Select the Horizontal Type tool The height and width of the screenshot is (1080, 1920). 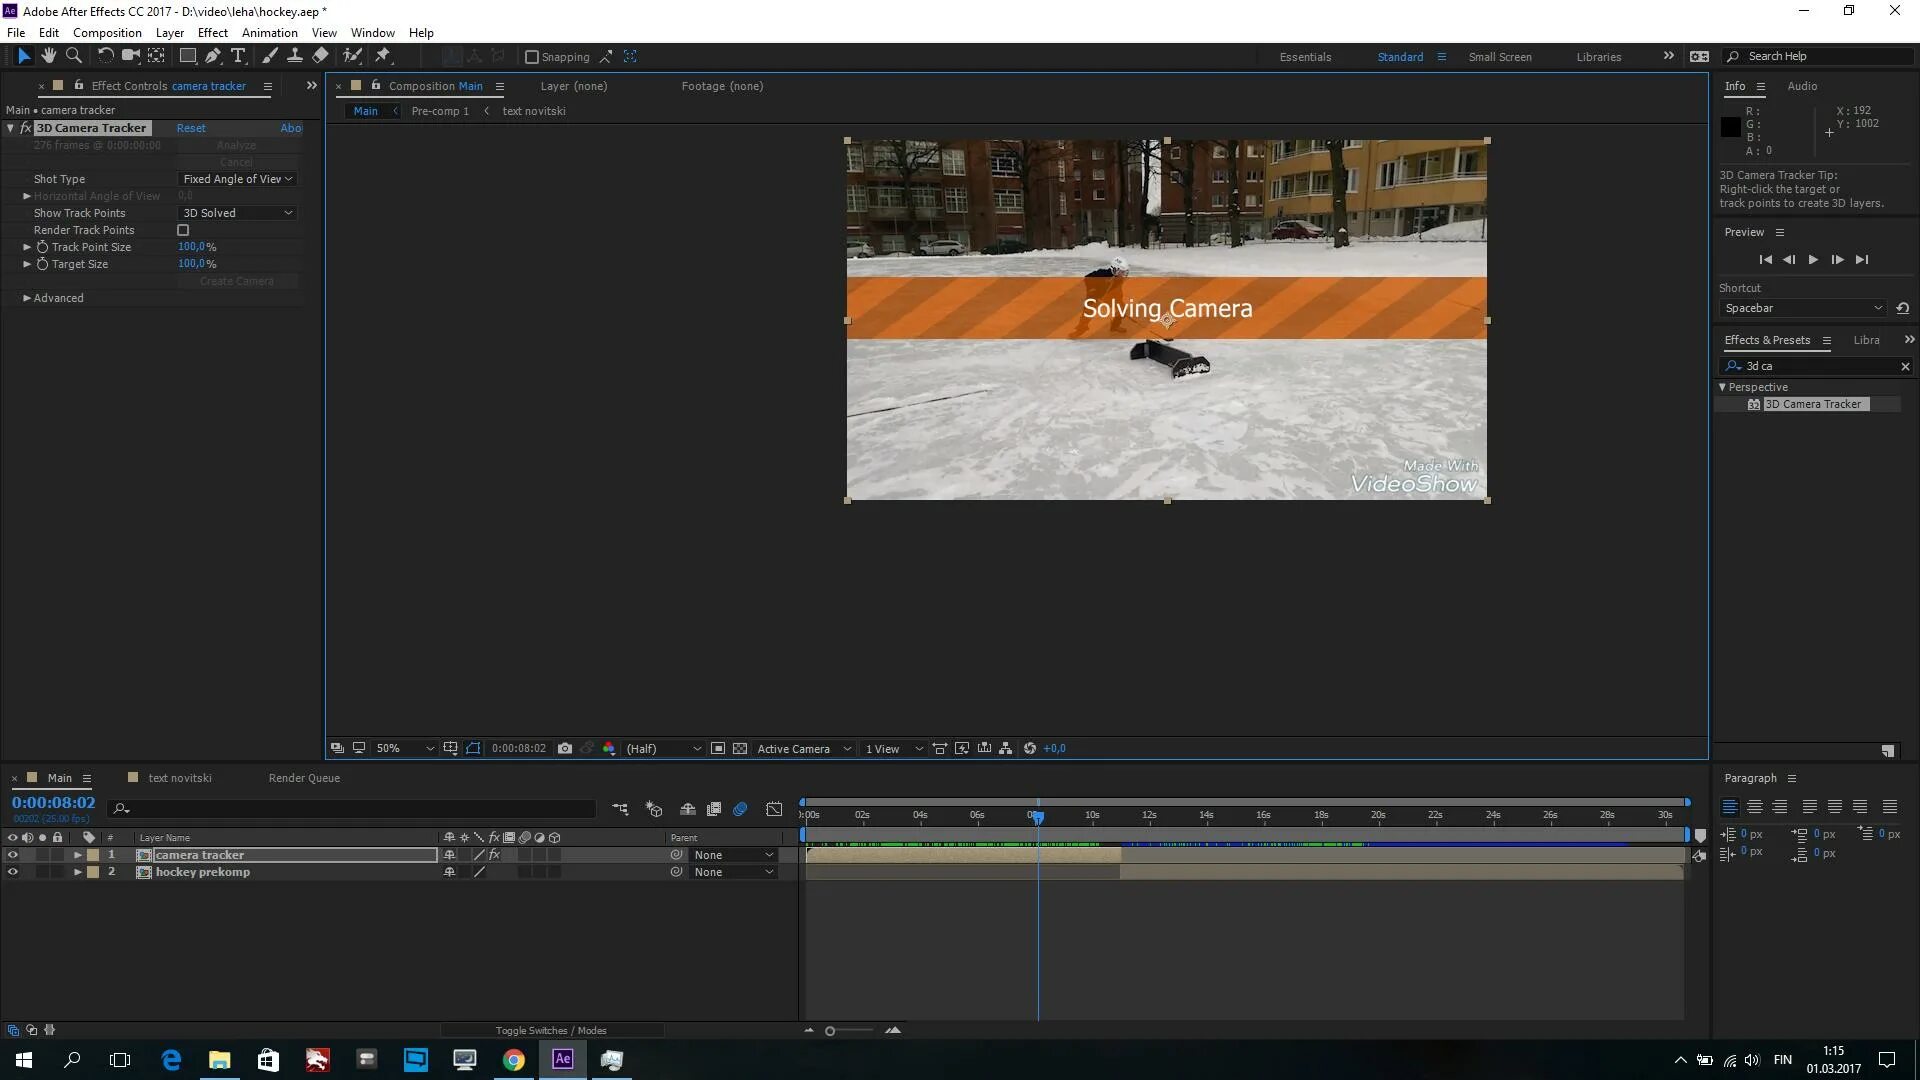tap(238, 56)
